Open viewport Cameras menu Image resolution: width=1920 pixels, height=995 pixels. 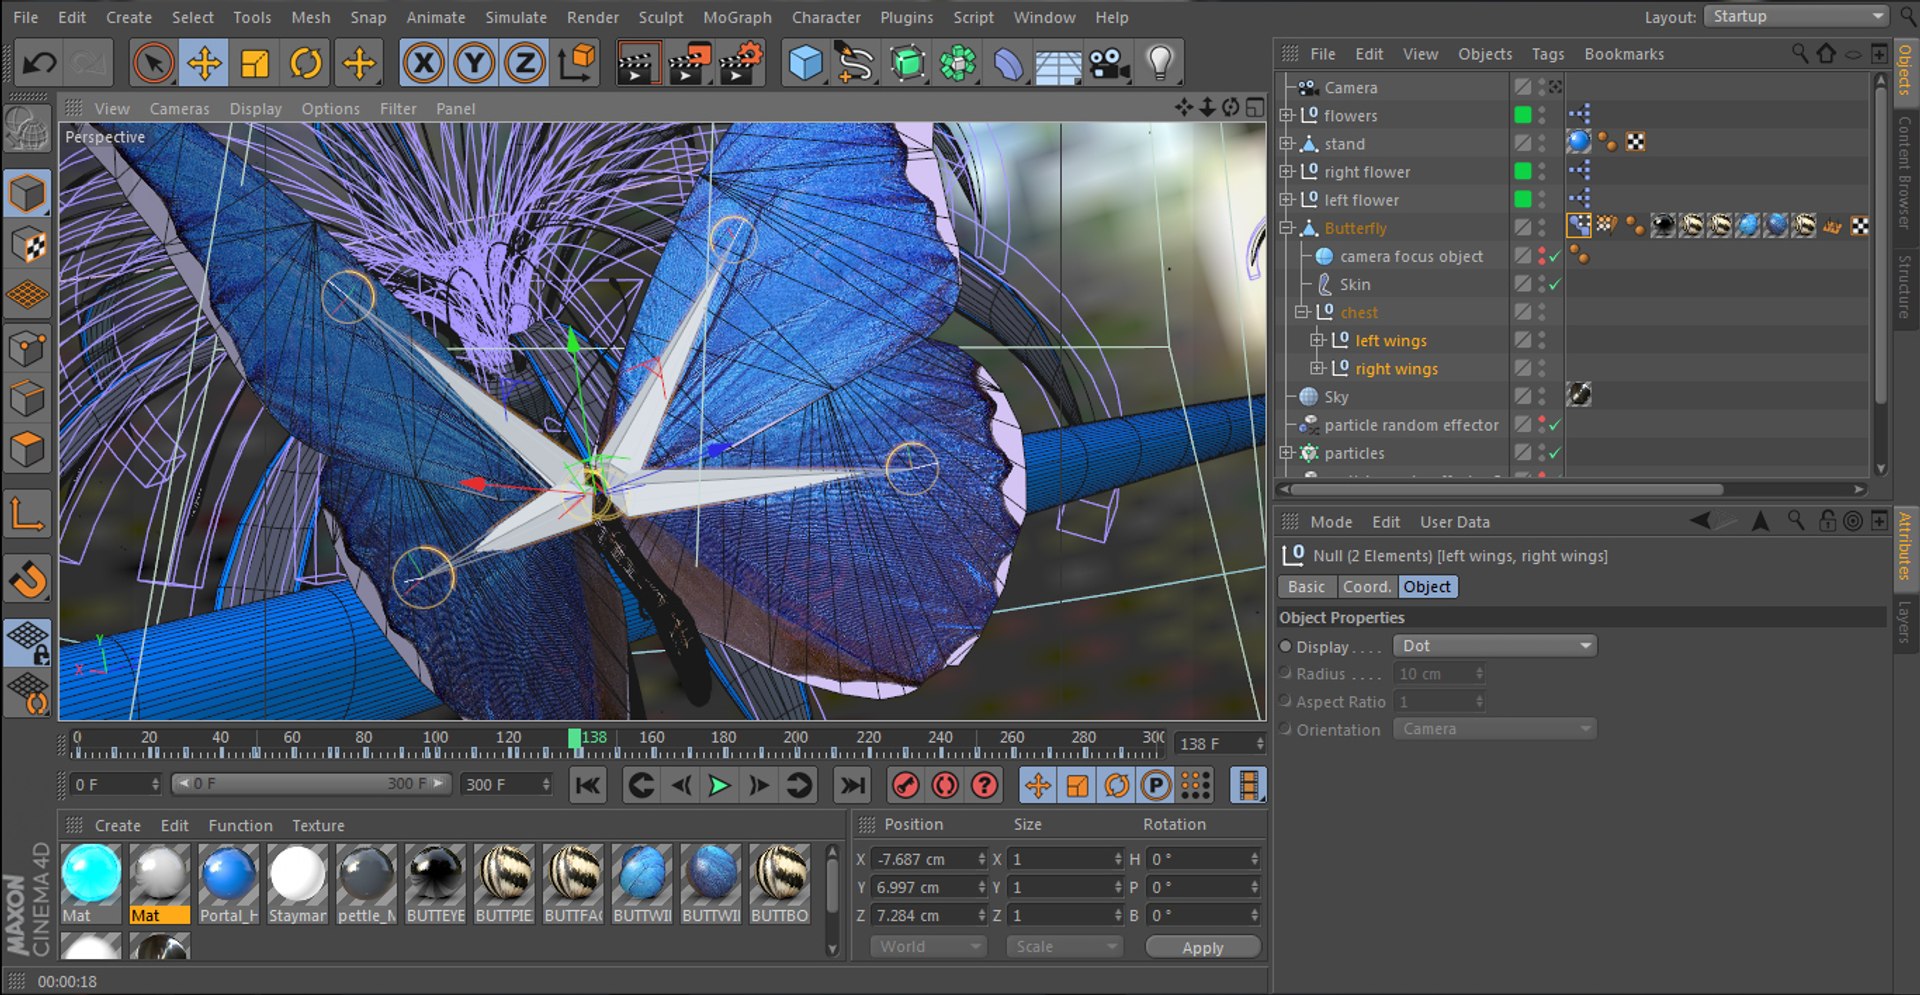pyautogui.click(x=179, y=108)
